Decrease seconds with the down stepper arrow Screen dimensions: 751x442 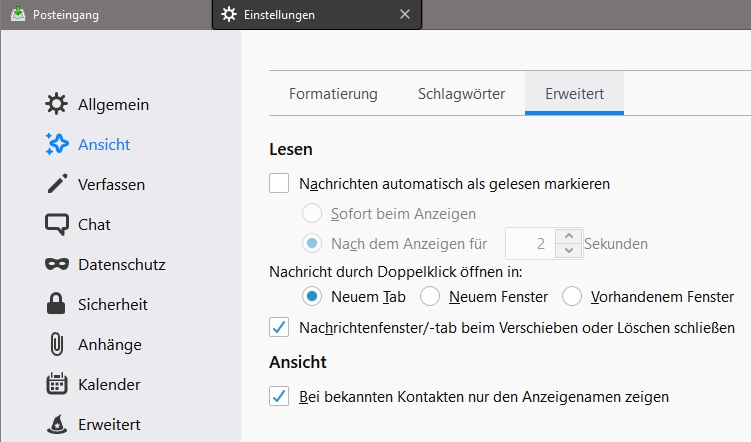(x=568, y=250)
